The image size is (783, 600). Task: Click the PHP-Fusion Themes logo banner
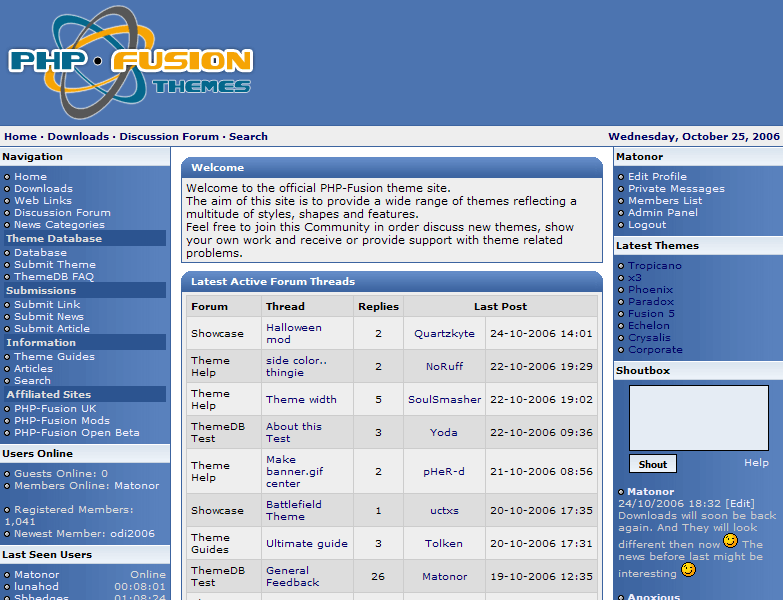131,62
